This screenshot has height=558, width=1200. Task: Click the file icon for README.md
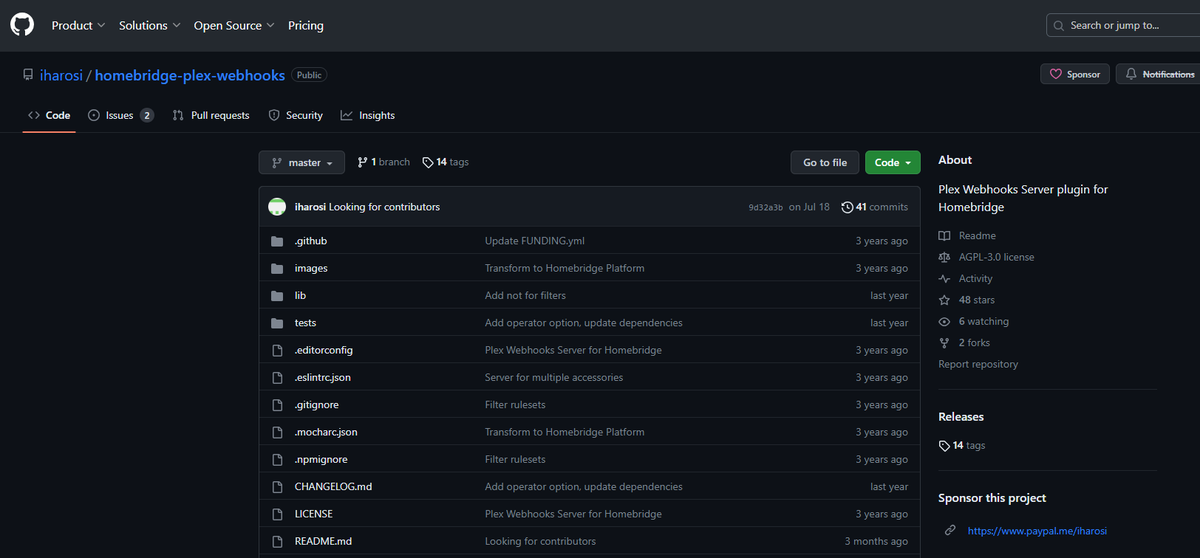[277, 541]
